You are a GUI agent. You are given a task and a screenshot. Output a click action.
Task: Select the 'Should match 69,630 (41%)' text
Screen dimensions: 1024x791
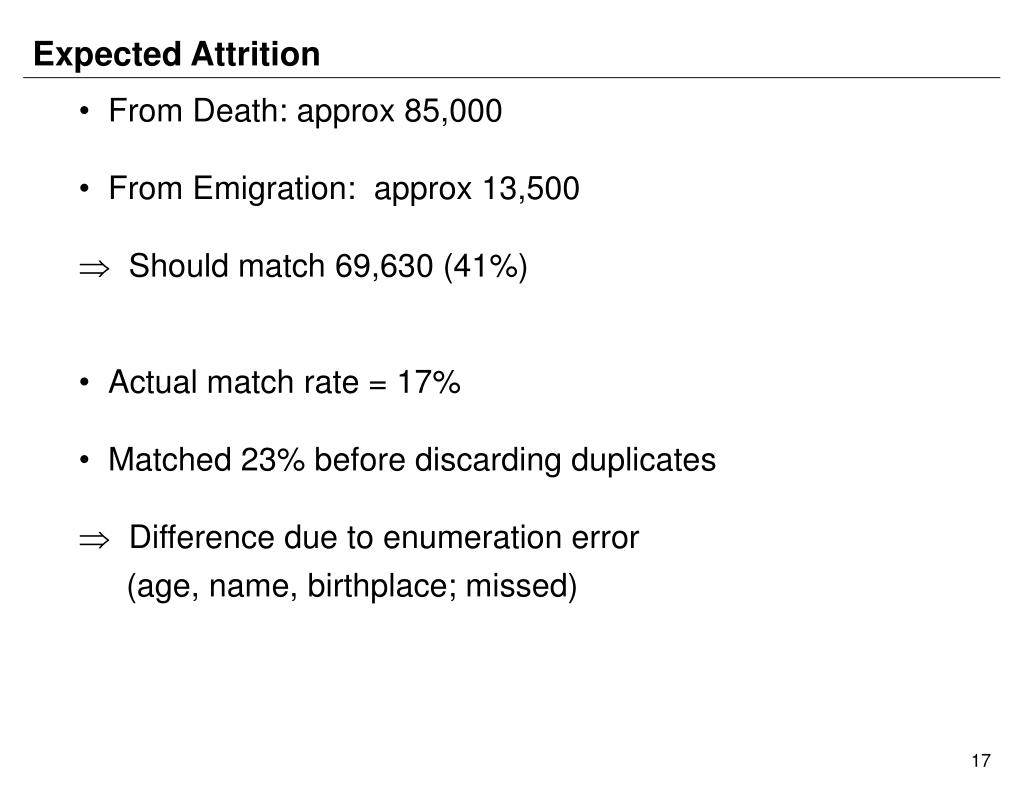pos(328,266)
